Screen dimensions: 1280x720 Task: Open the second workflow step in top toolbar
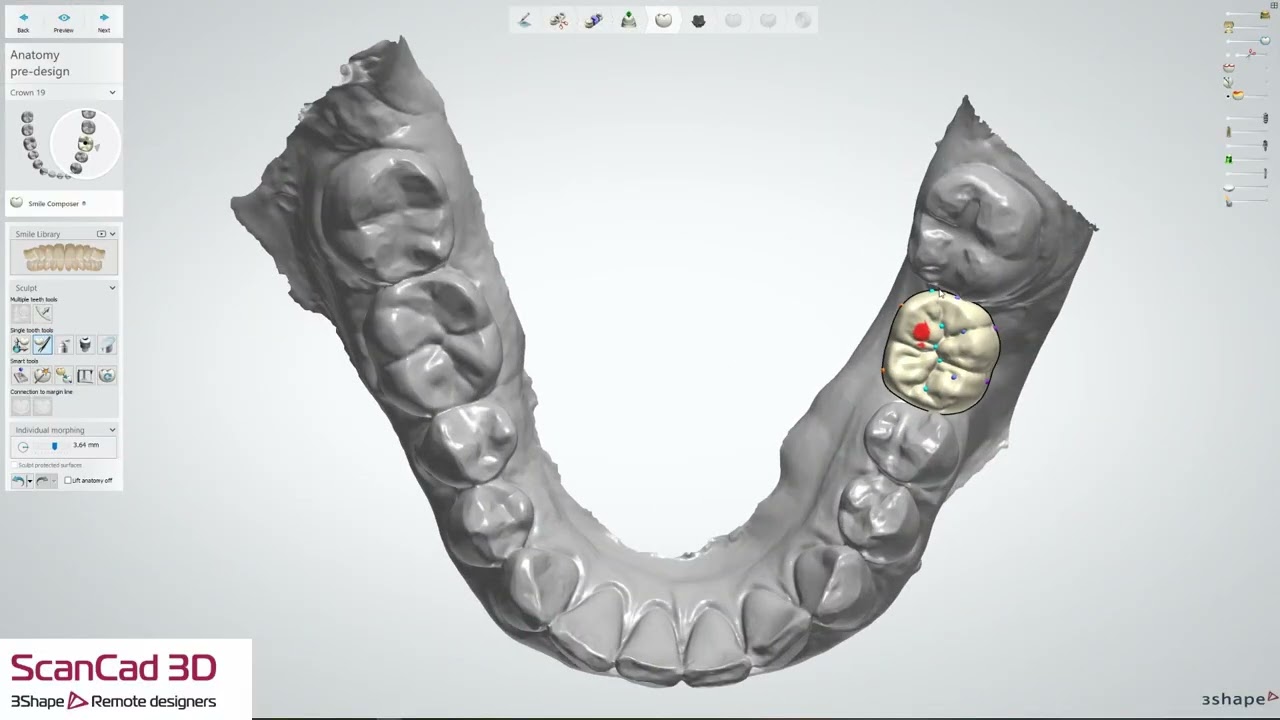[559, 20]
